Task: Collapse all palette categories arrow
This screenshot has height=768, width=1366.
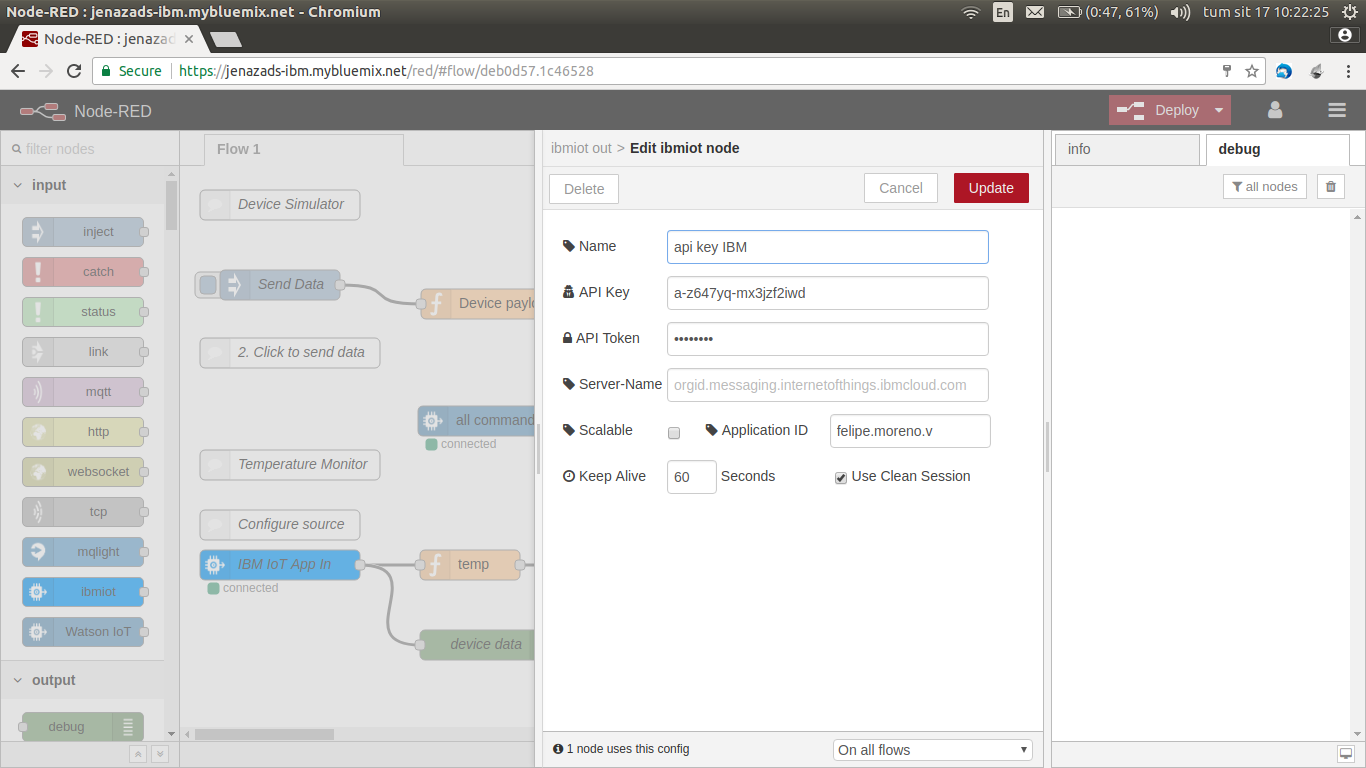Action: 138,754
